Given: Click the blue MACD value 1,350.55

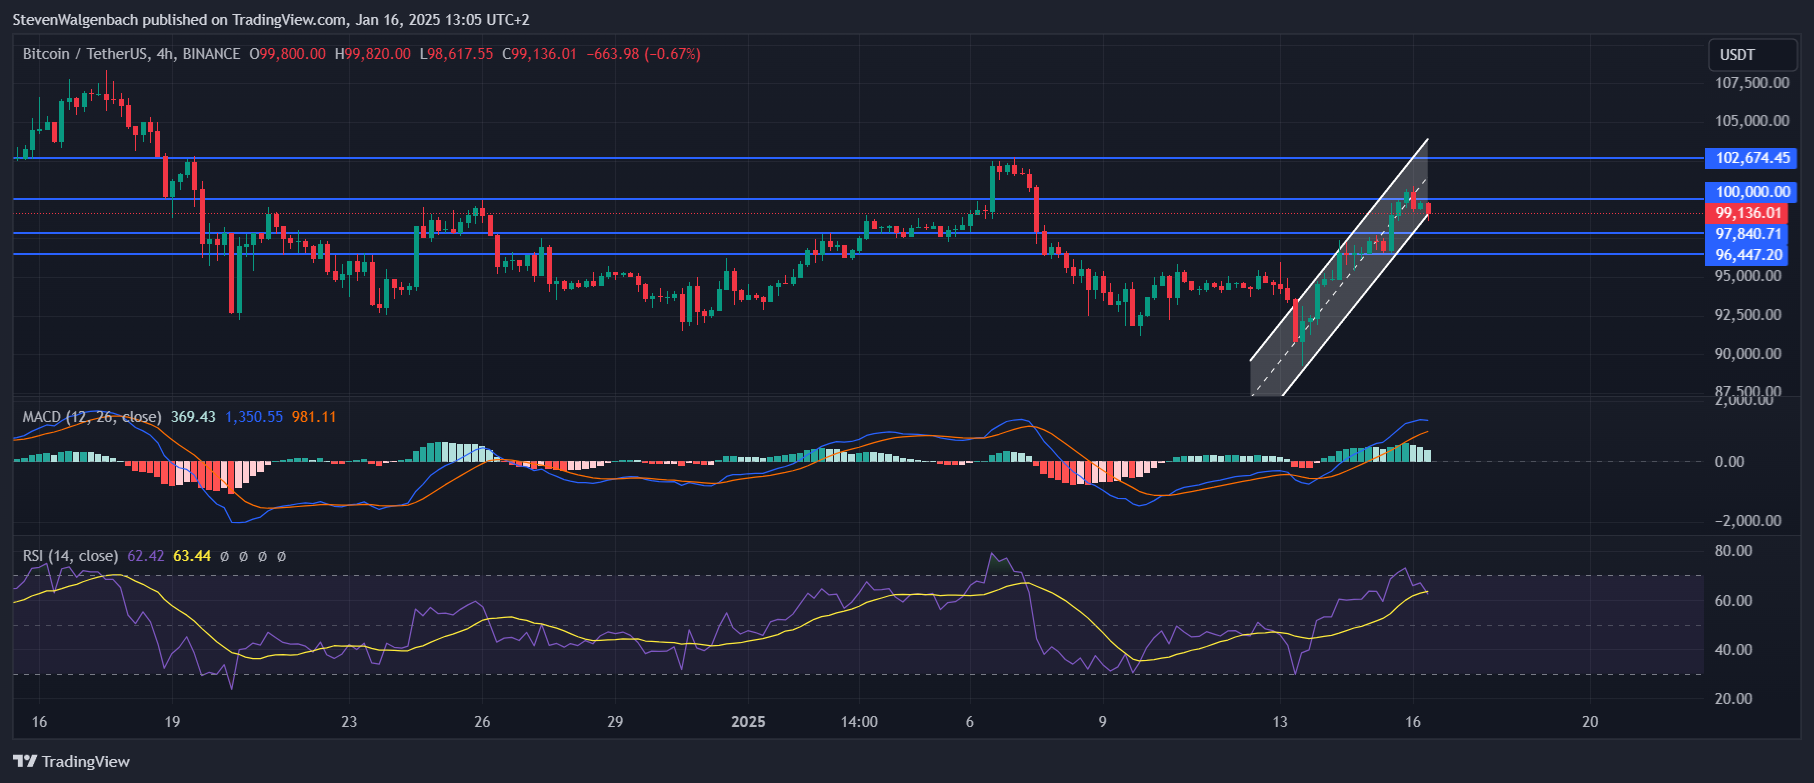Looking at the screenshot, I should [x=254, y=417].
